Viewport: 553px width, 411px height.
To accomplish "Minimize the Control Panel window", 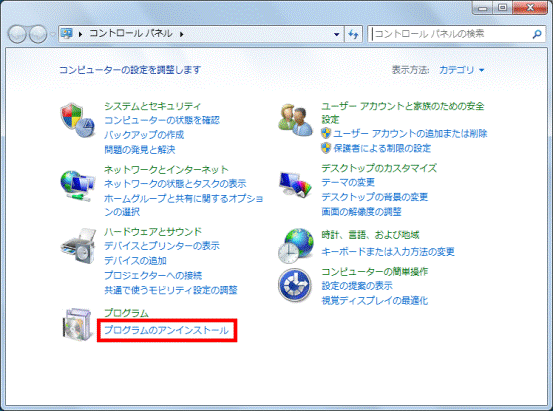I will point(483,8).
